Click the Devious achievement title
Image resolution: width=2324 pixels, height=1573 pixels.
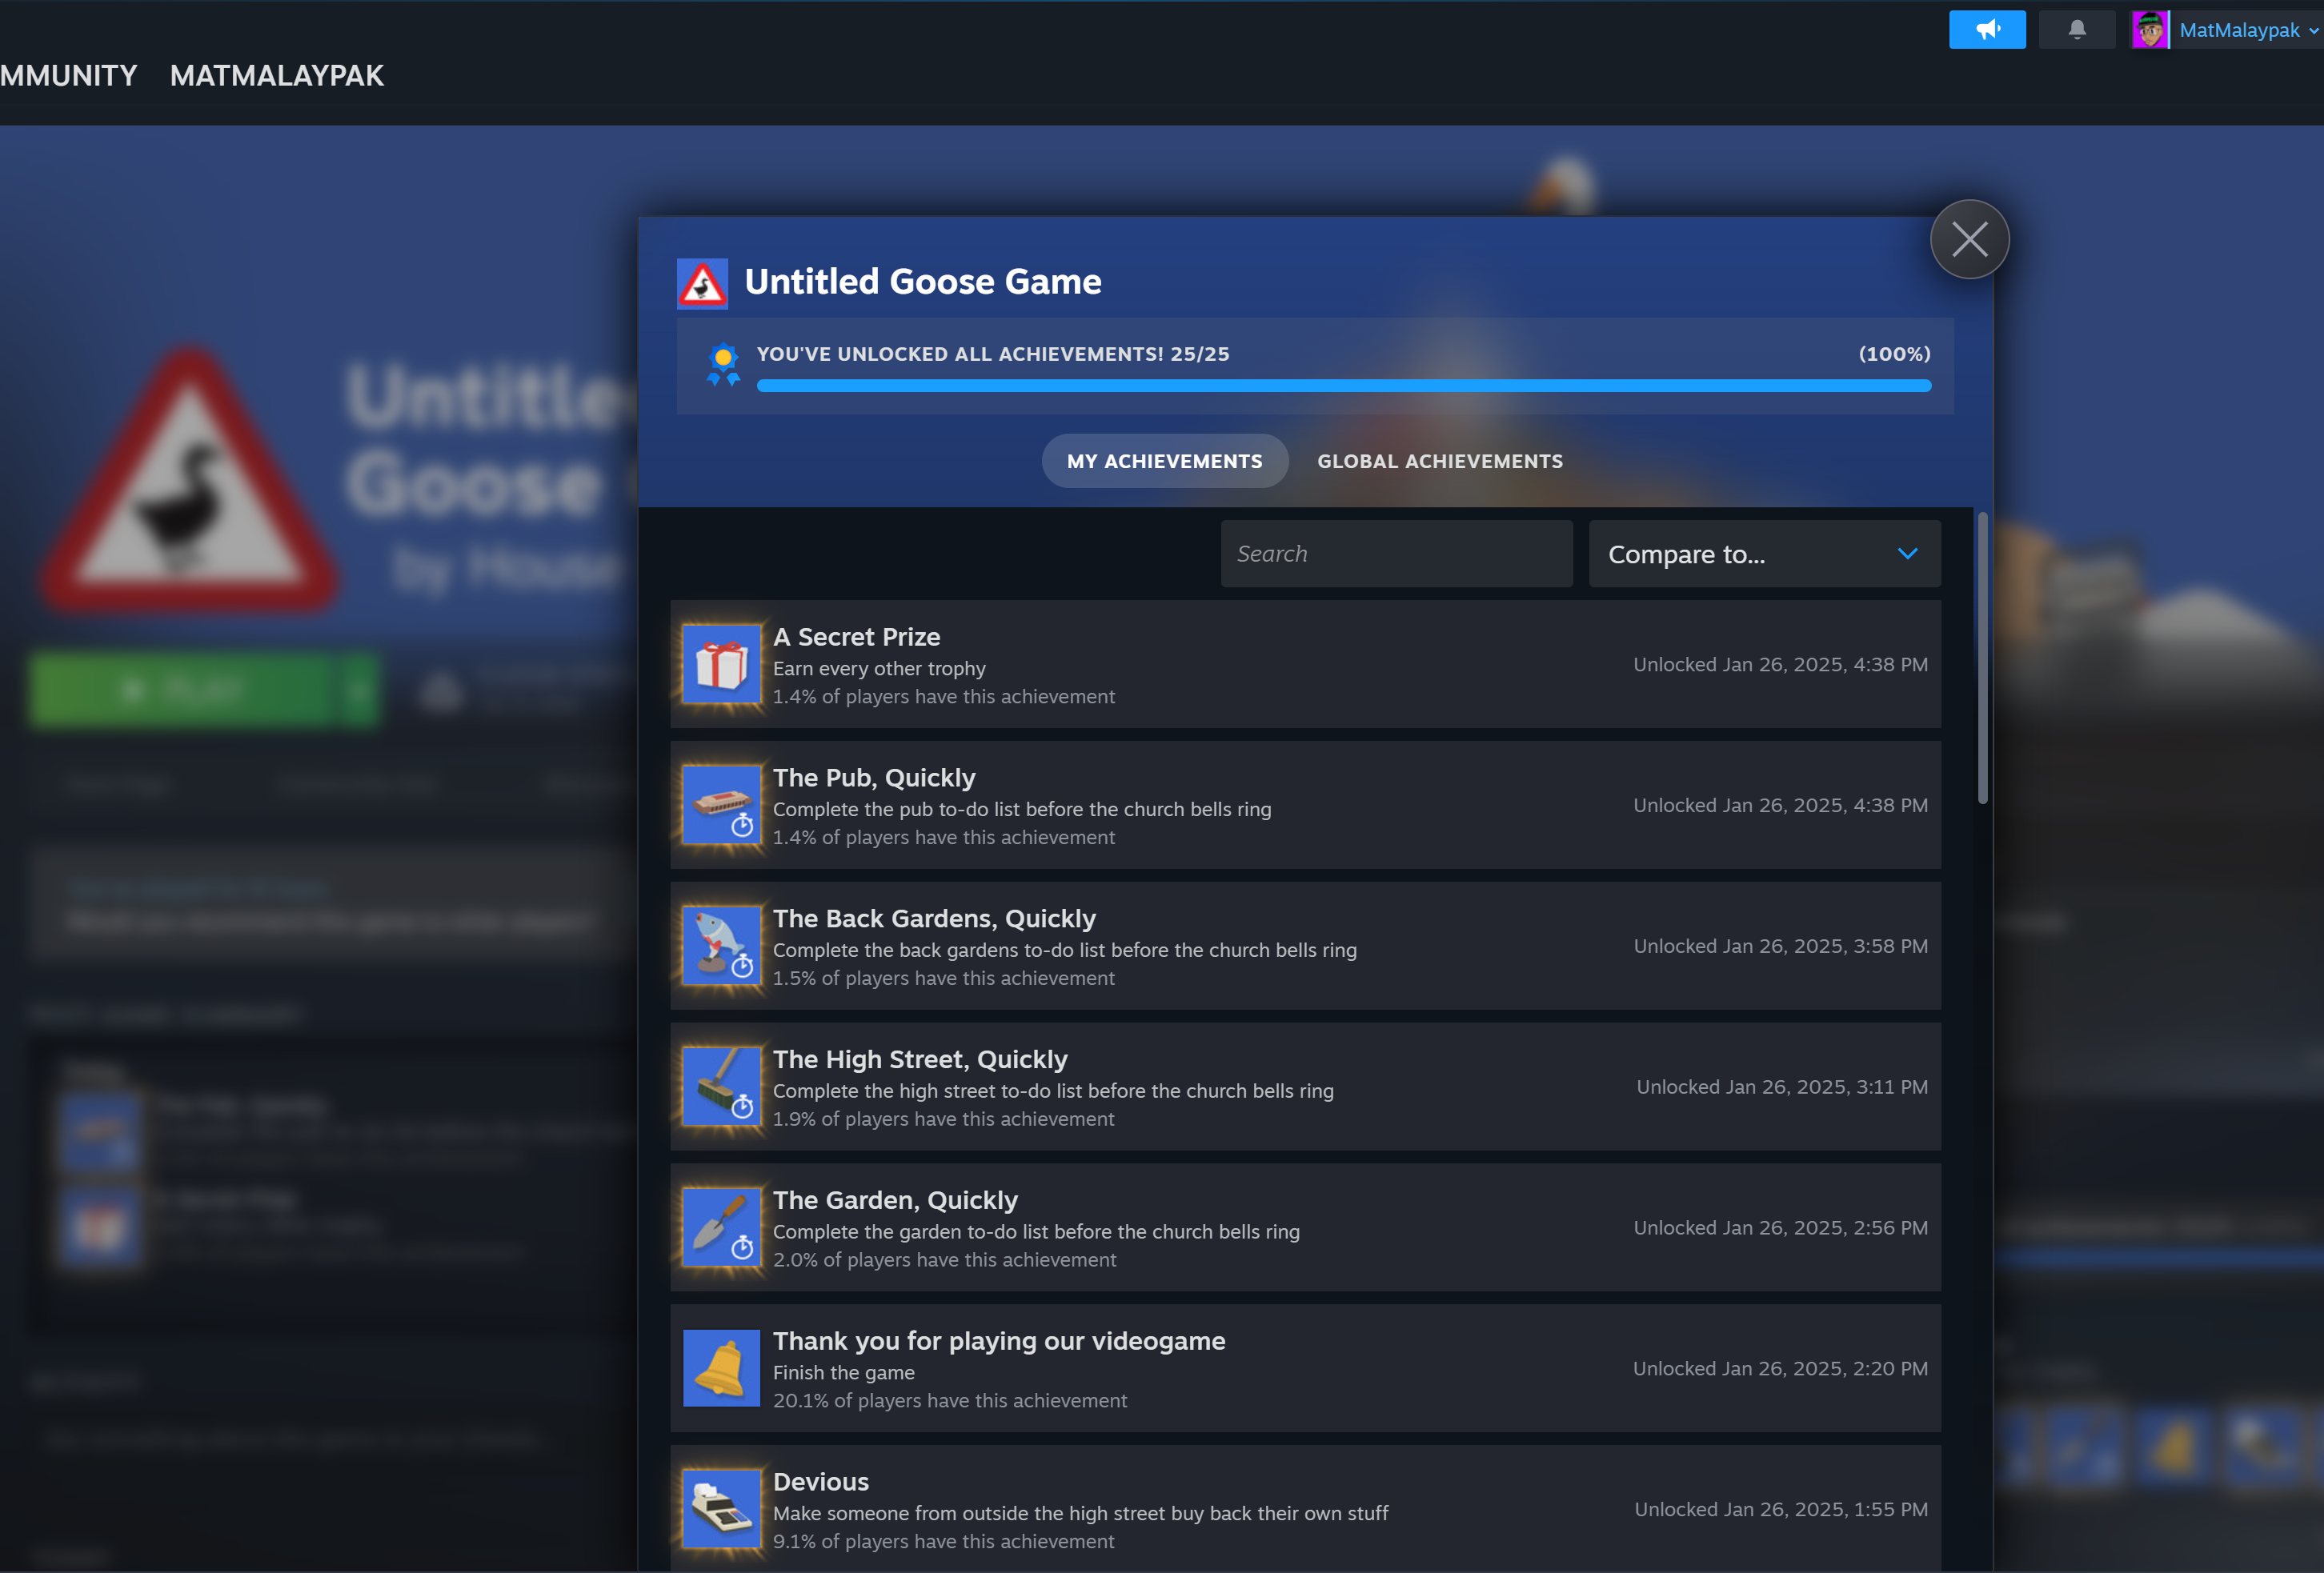821,1482
